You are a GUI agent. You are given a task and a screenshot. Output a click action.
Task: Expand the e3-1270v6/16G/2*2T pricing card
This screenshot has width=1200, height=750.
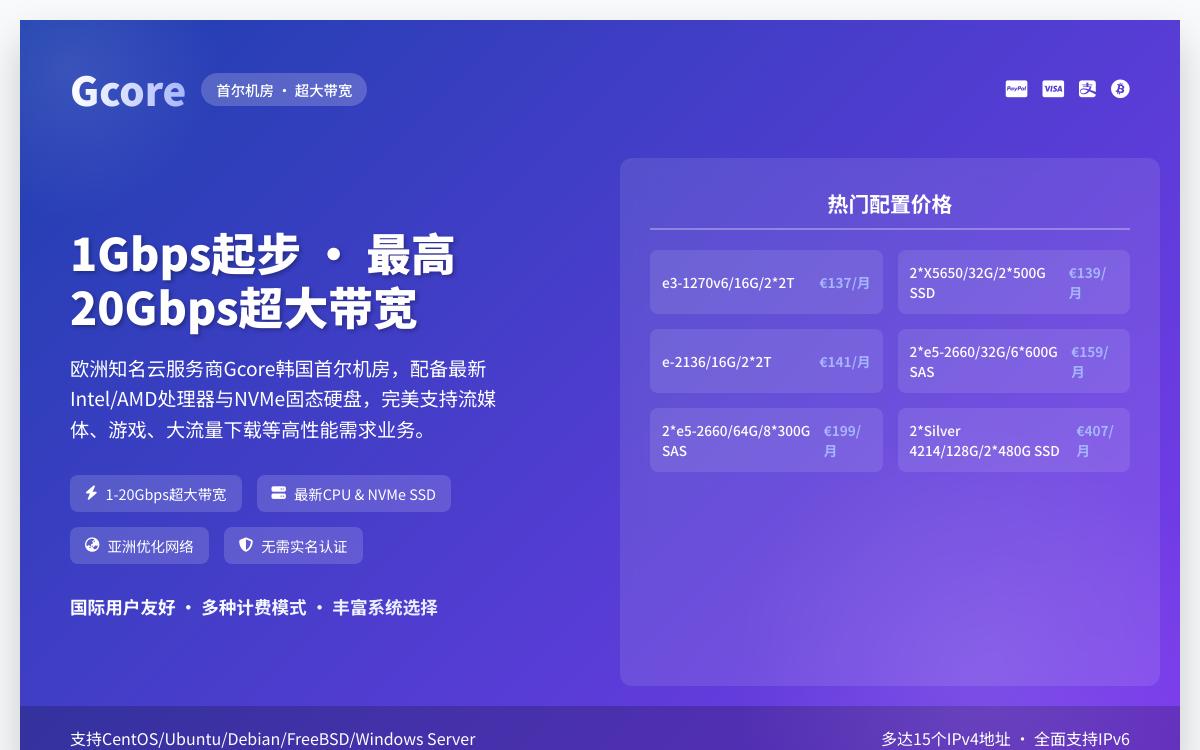(x=766, y=282)
